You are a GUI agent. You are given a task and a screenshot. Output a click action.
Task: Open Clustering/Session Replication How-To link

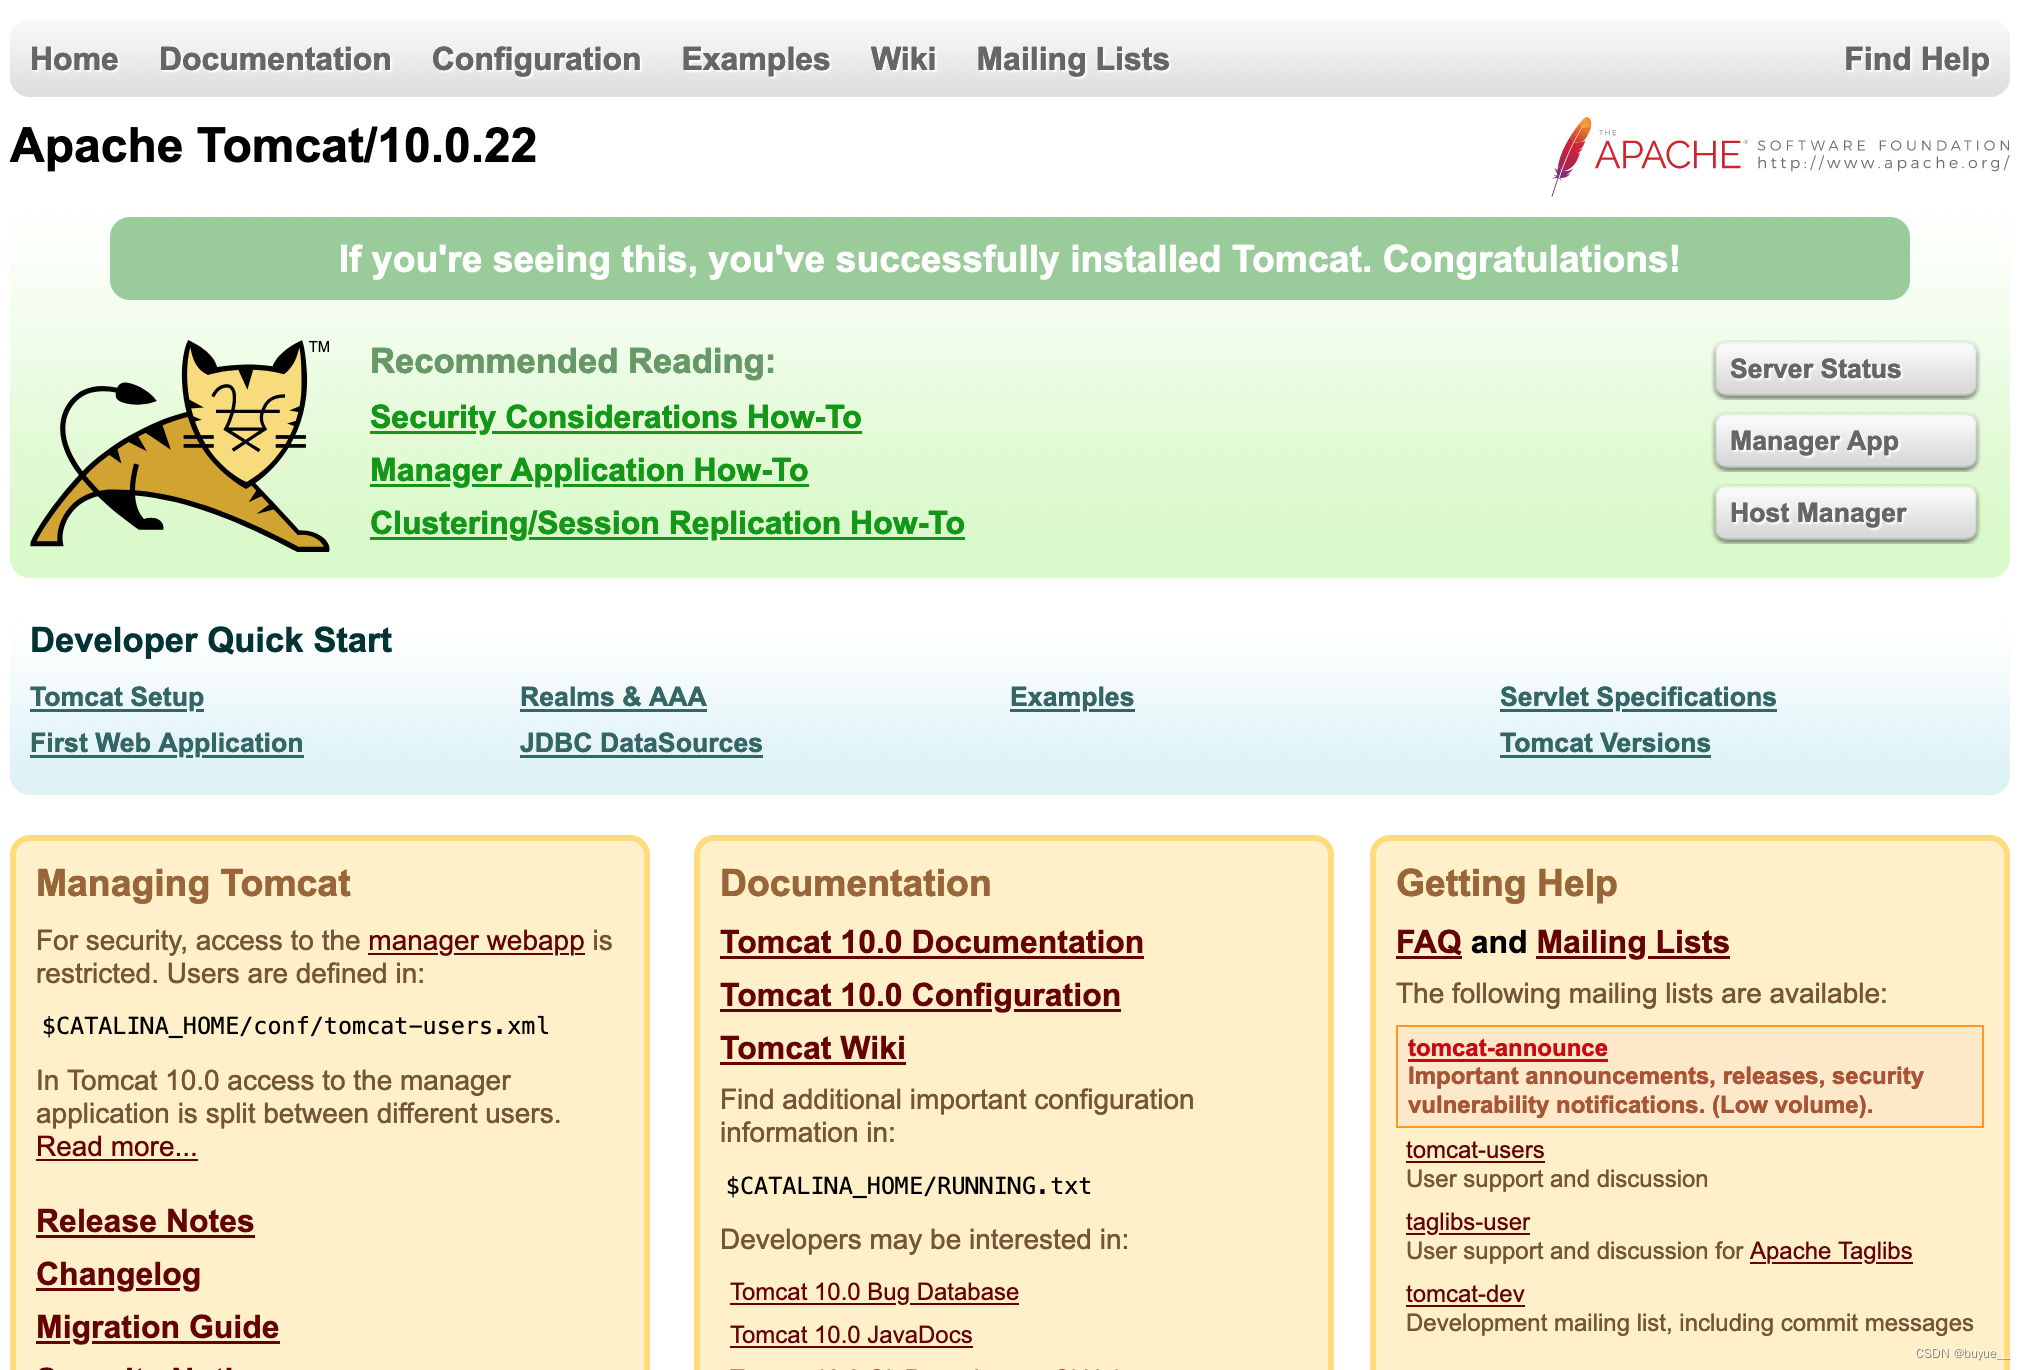point(667,523)
